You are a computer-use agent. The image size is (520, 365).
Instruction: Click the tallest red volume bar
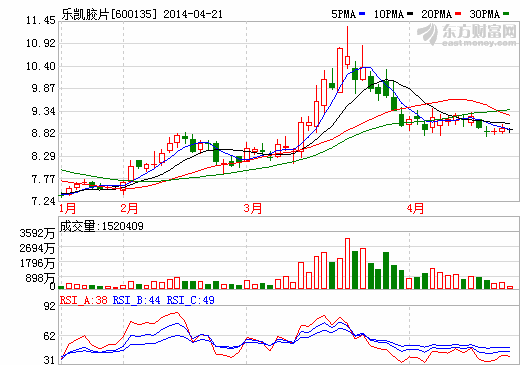(x=347, y=263)
